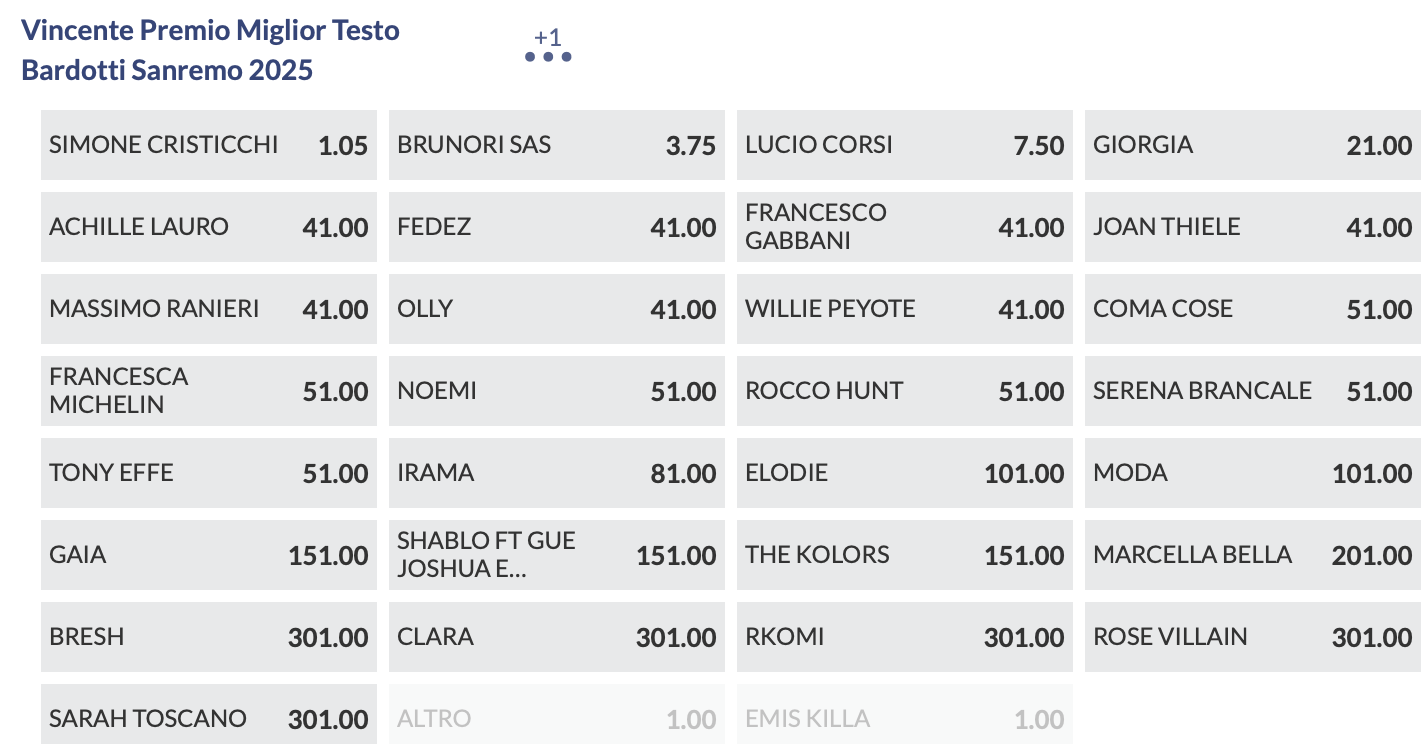Bet on Willie Peyote

904,309
